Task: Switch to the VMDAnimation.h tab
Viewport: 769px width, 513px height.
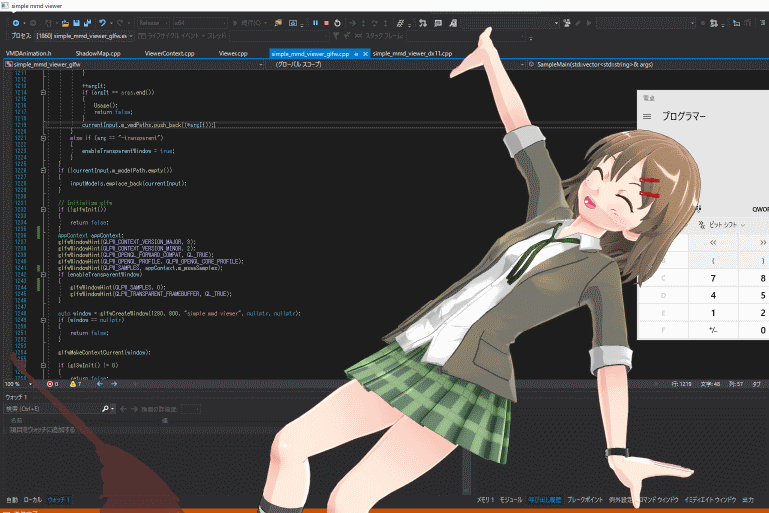Action: point(28,53)
